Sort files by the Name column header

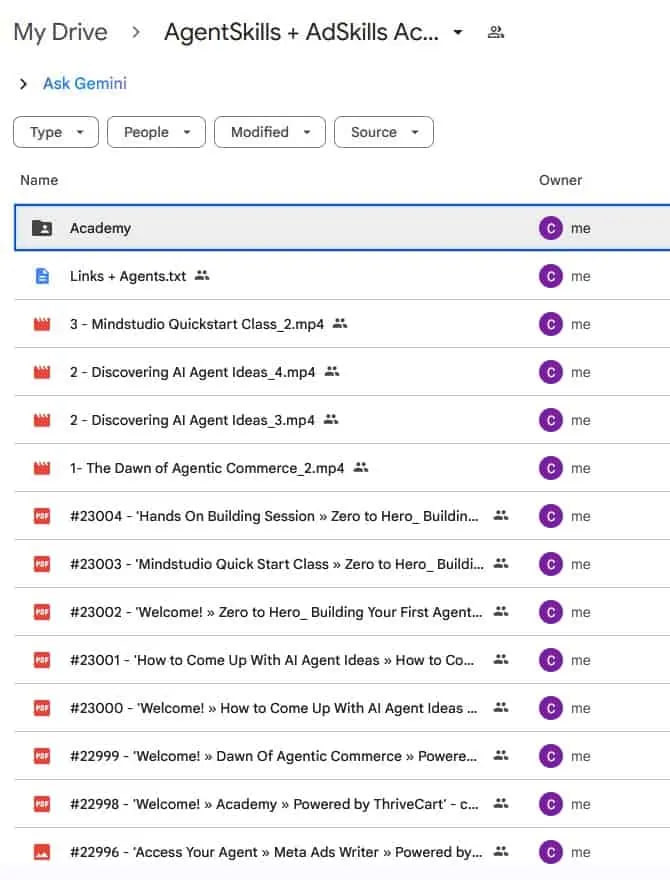(39, 180)
